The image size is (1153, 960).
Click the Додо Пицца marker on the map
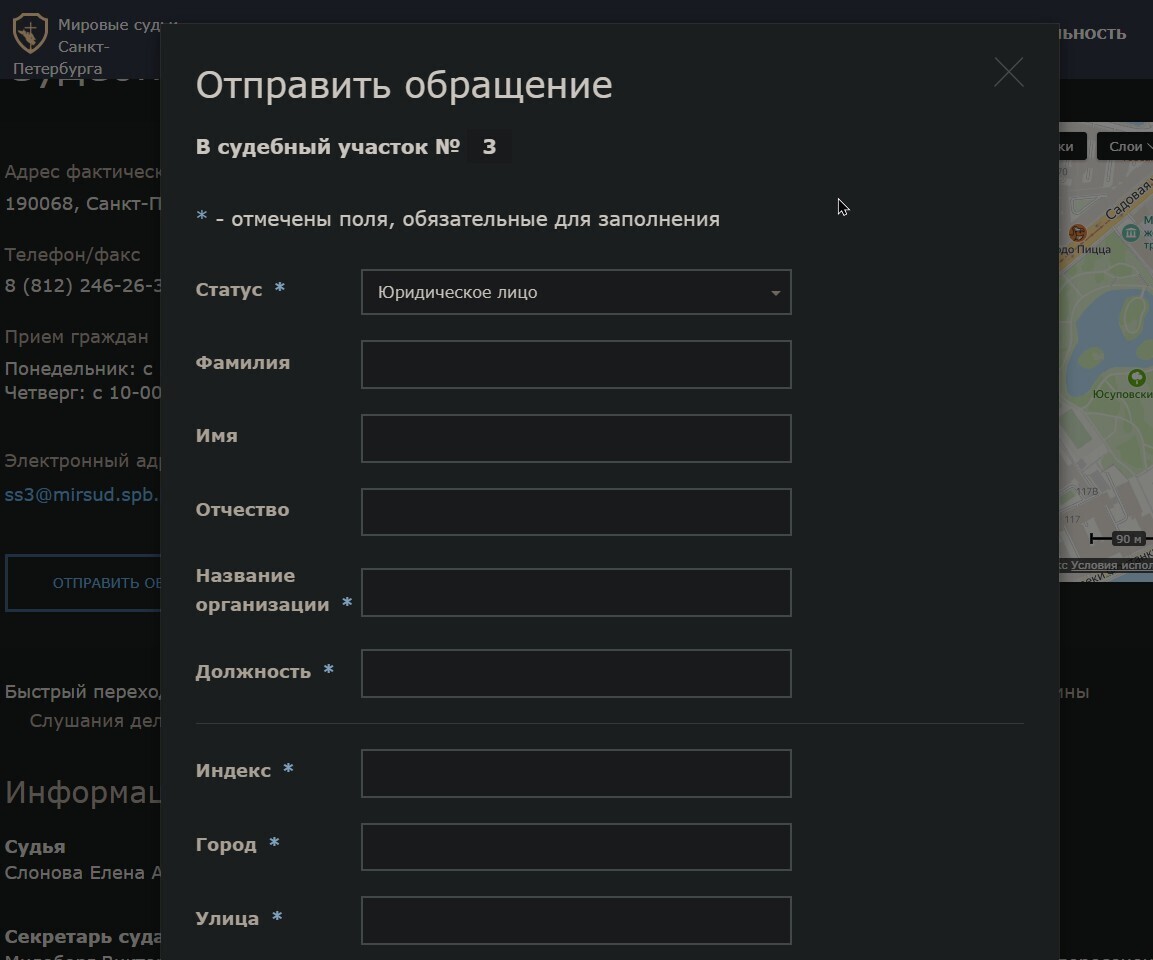1078,233
